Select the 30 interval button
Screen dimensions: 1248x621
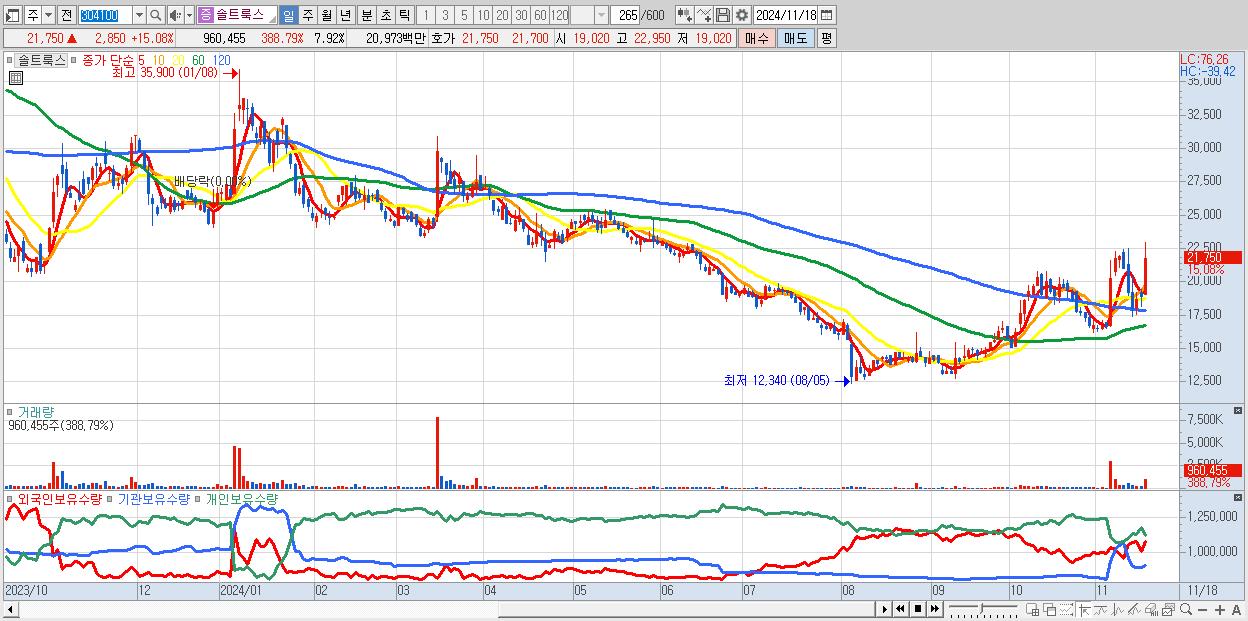[x=521, y=15]
